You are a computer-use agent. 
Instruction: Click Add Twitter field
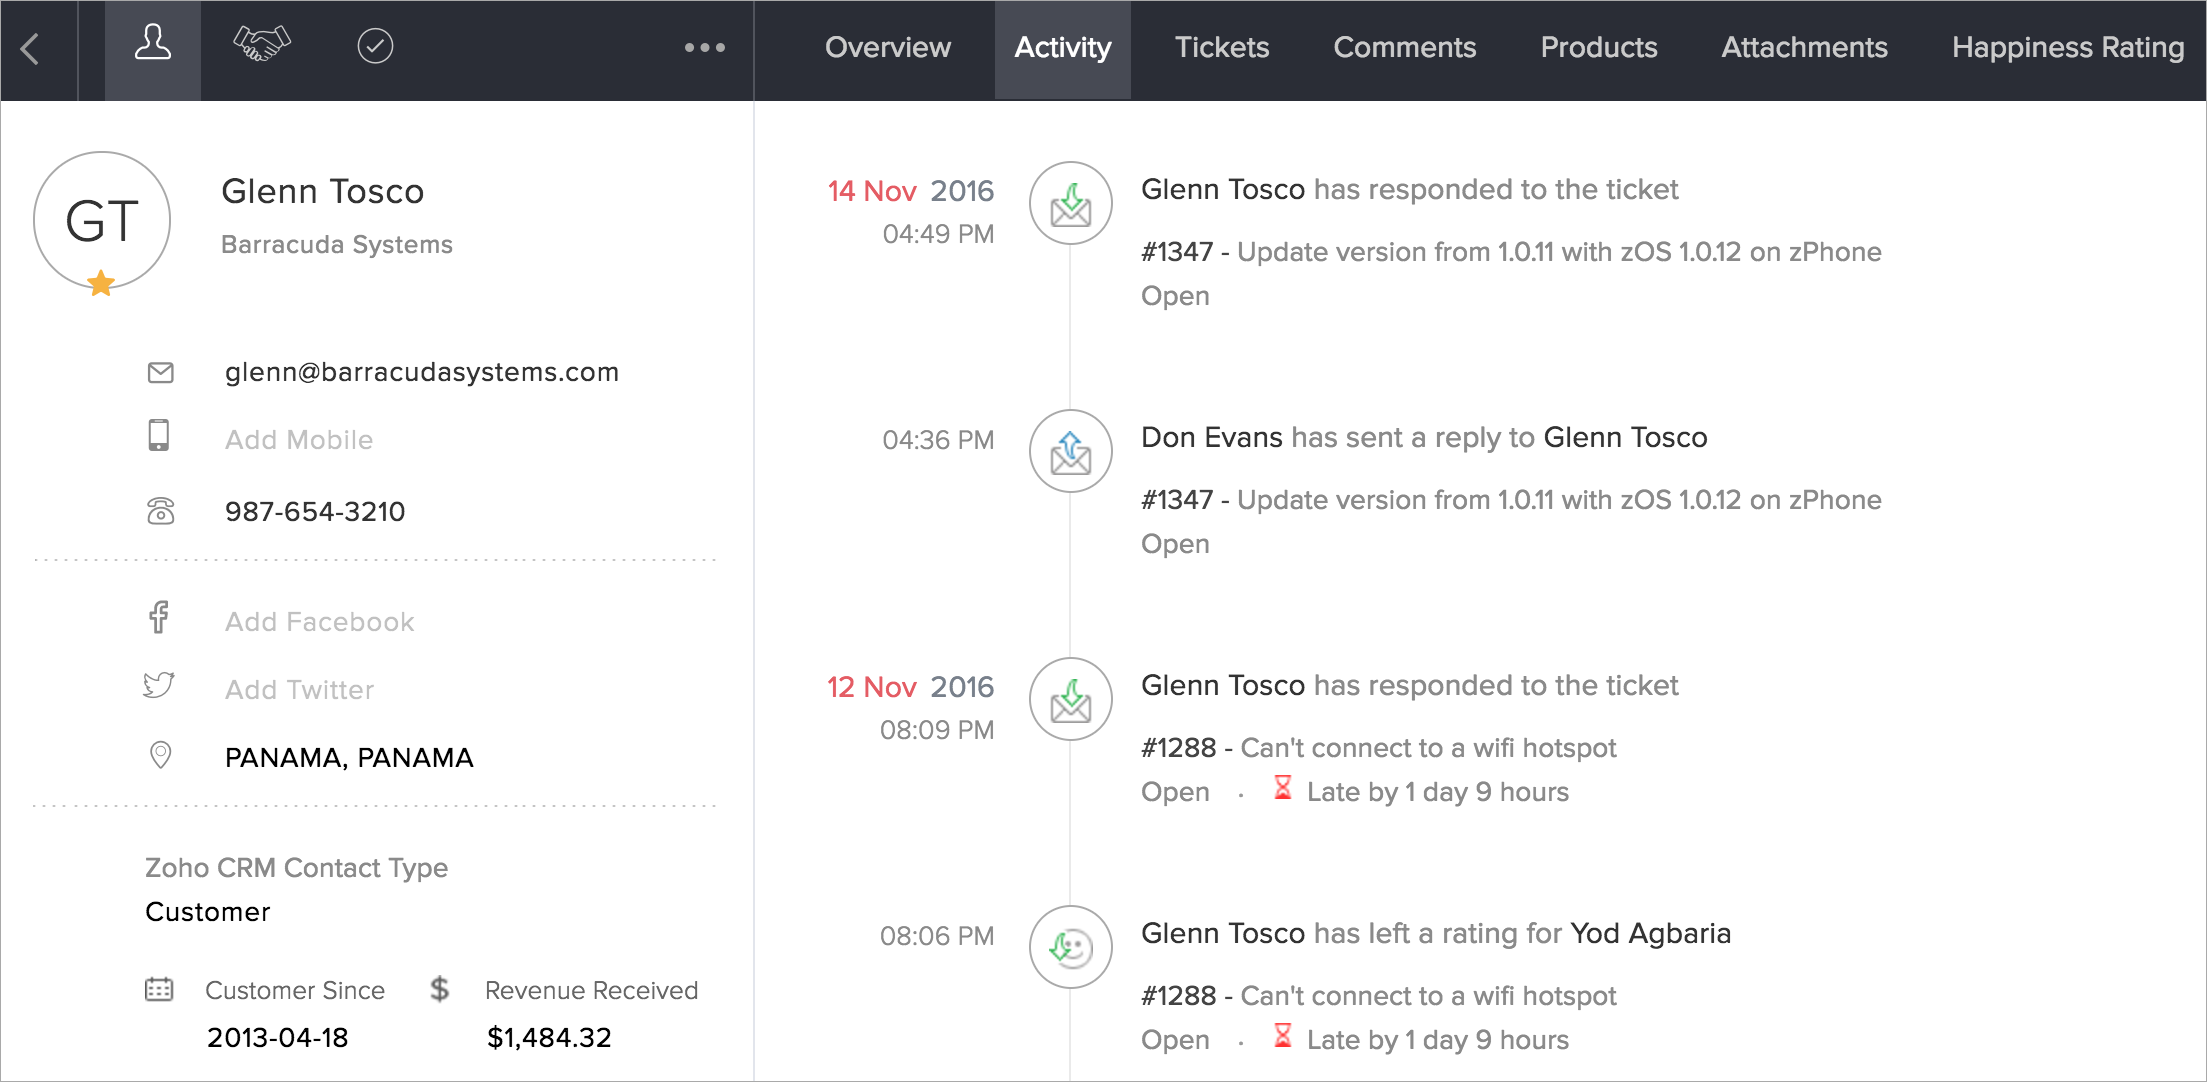(x=299, y=690)
